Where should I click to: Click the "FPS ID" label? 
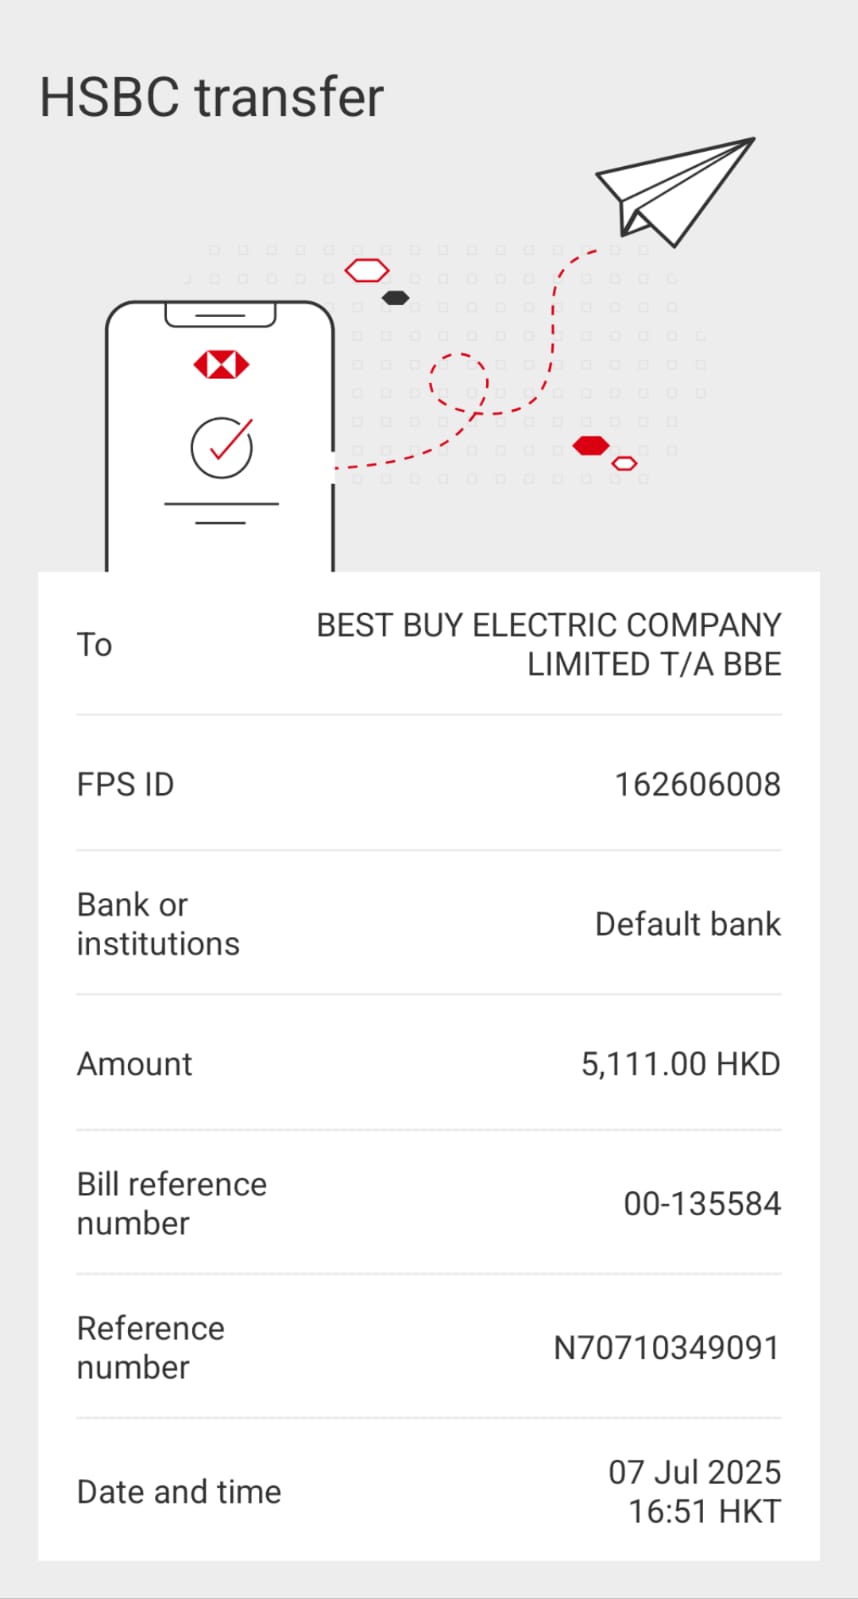point(125,784)
